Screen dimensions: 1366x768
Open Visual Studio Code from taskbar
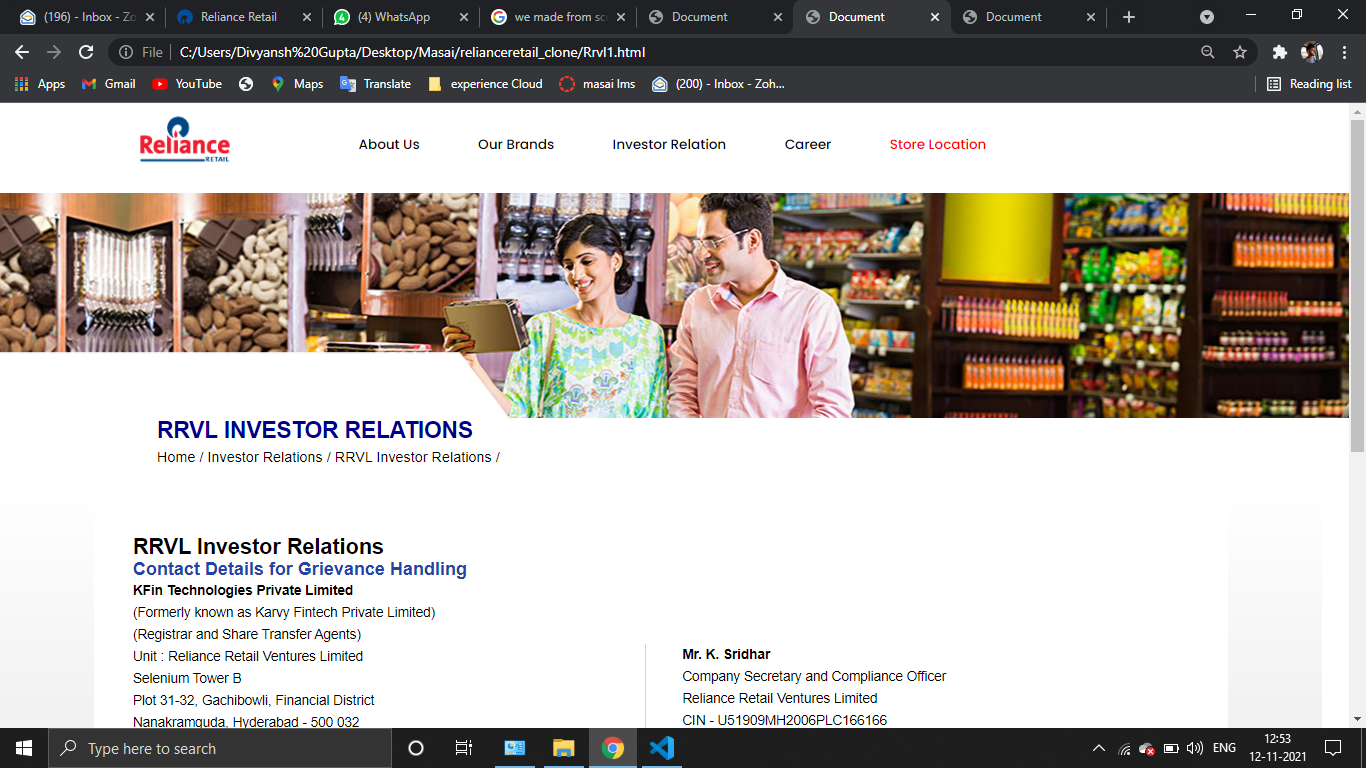click(661, 748)
